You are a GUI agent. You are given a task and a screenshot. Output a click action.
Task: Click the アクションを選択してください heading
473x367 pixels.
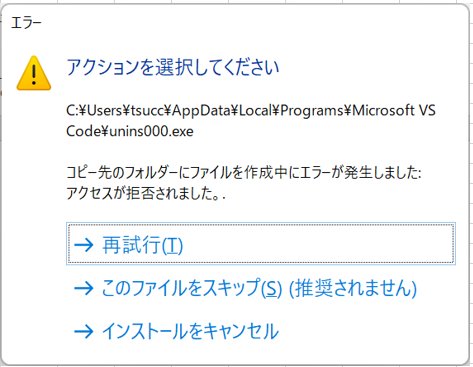173,67
